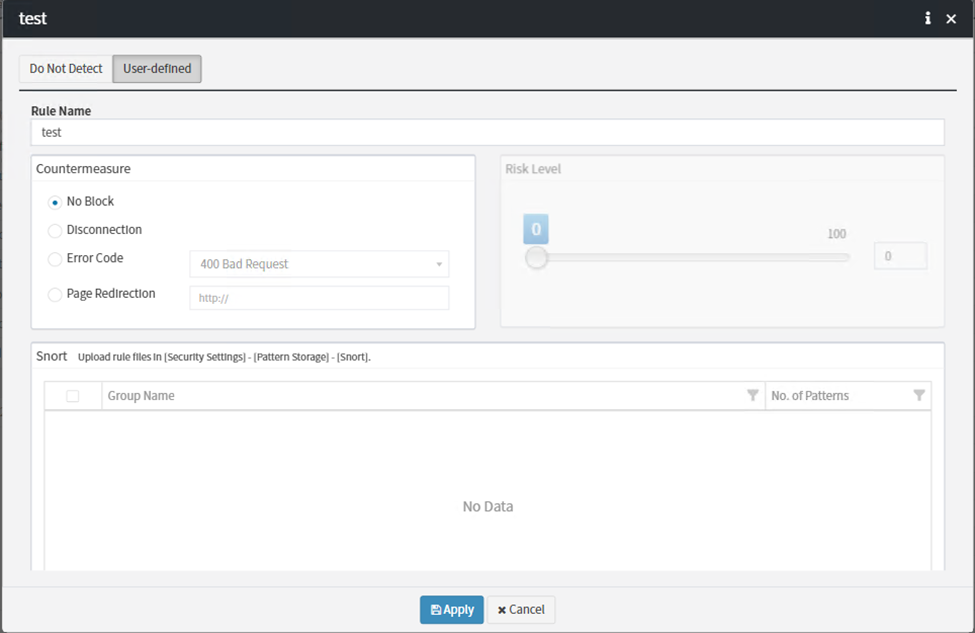Screen dimensions: 975x633
Task: Click the Cancel button
Action: [521, 610]
